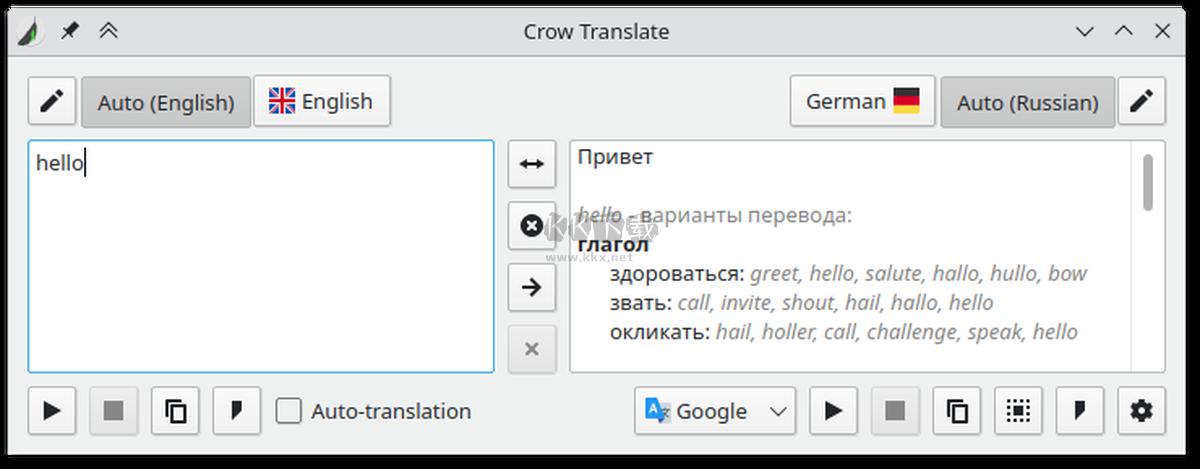Choose English as the source language

pos(321,102)
